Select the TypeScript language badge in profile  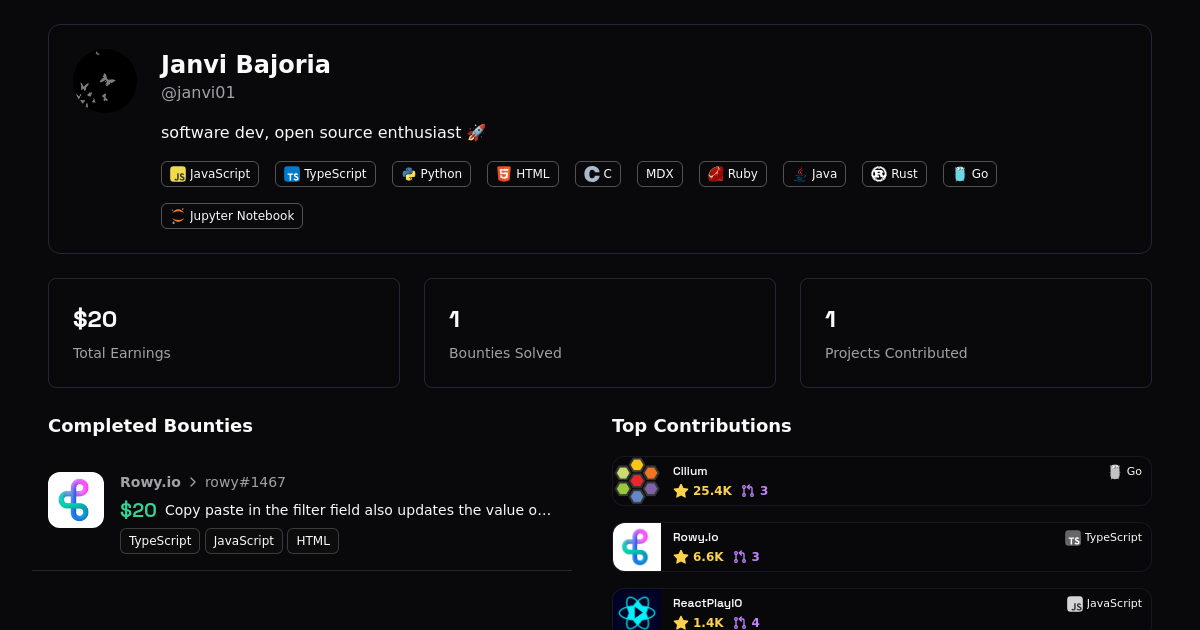(325, 174)
